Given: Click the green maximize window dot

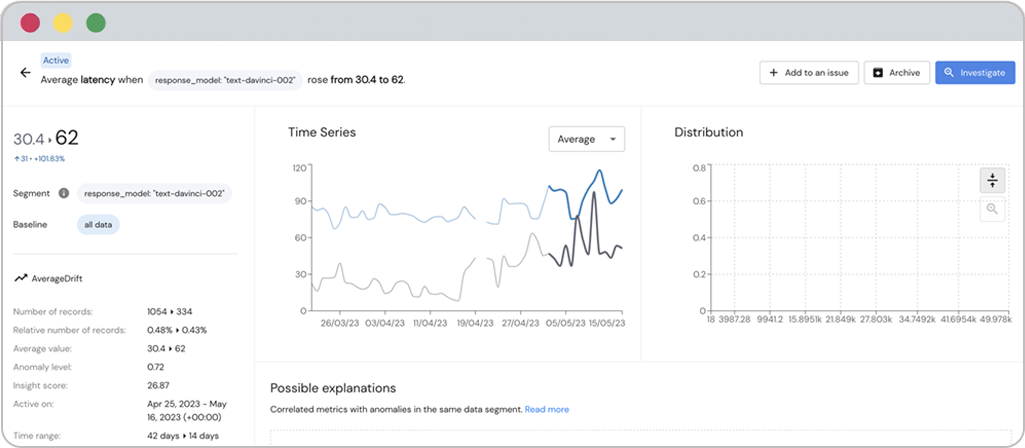Looking at the screenshot, I should (x=95, y=23).
